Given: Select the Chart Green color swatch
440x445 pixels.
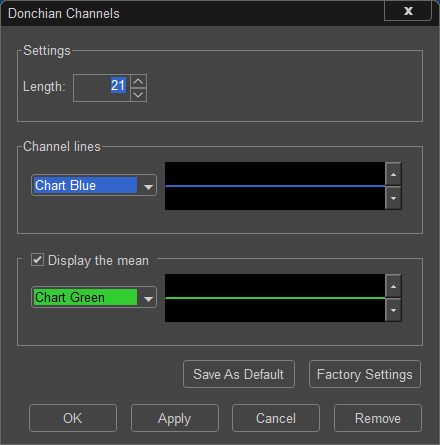Looking at the screenshot, I should point(85,297).
